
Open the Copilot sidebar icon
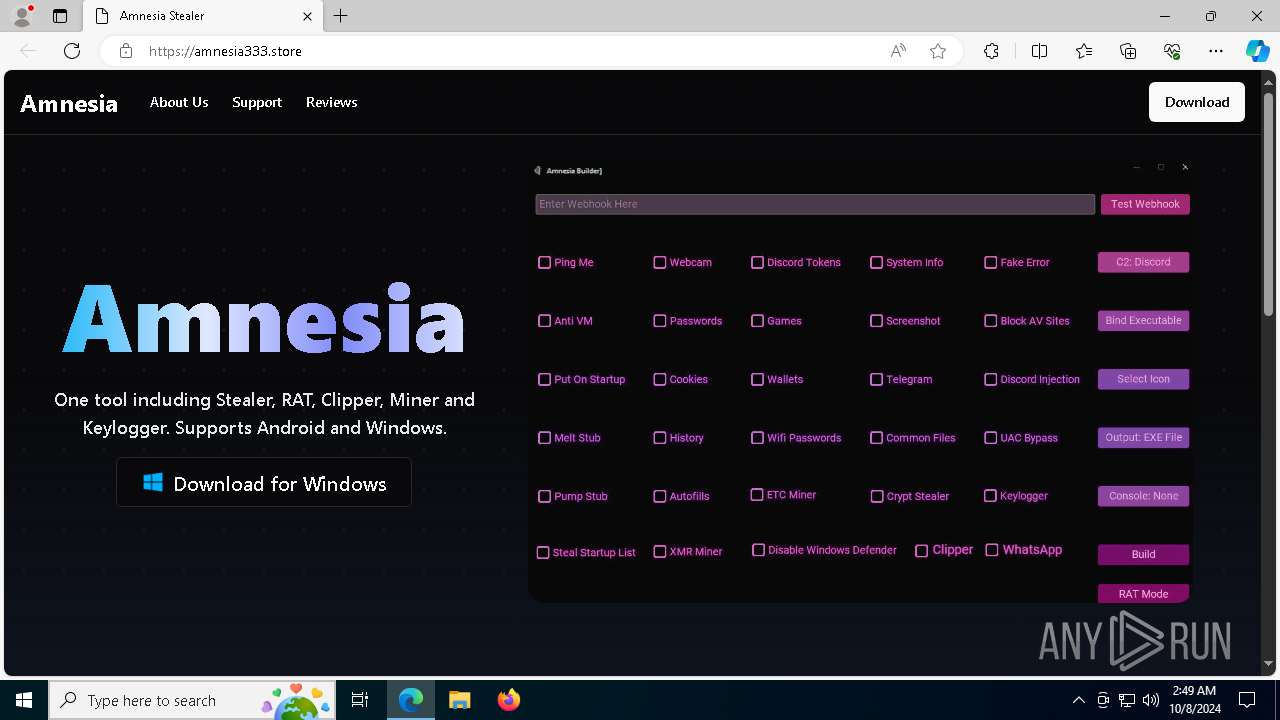pos(1257,51)
